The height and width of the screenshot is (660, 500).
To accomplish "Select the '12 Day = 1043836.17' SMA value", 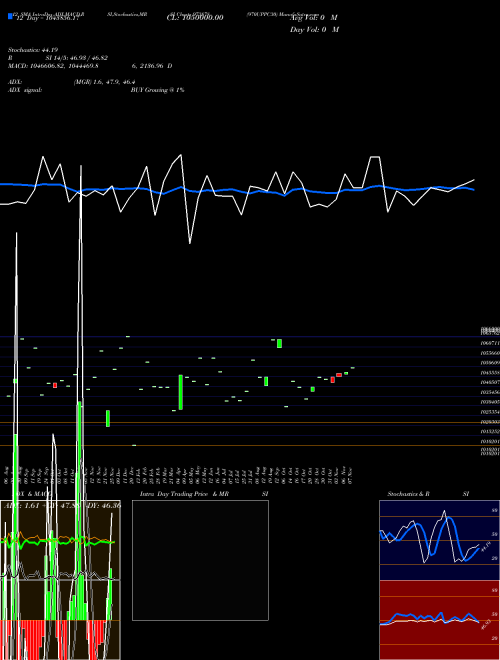I will coord(46,18).
